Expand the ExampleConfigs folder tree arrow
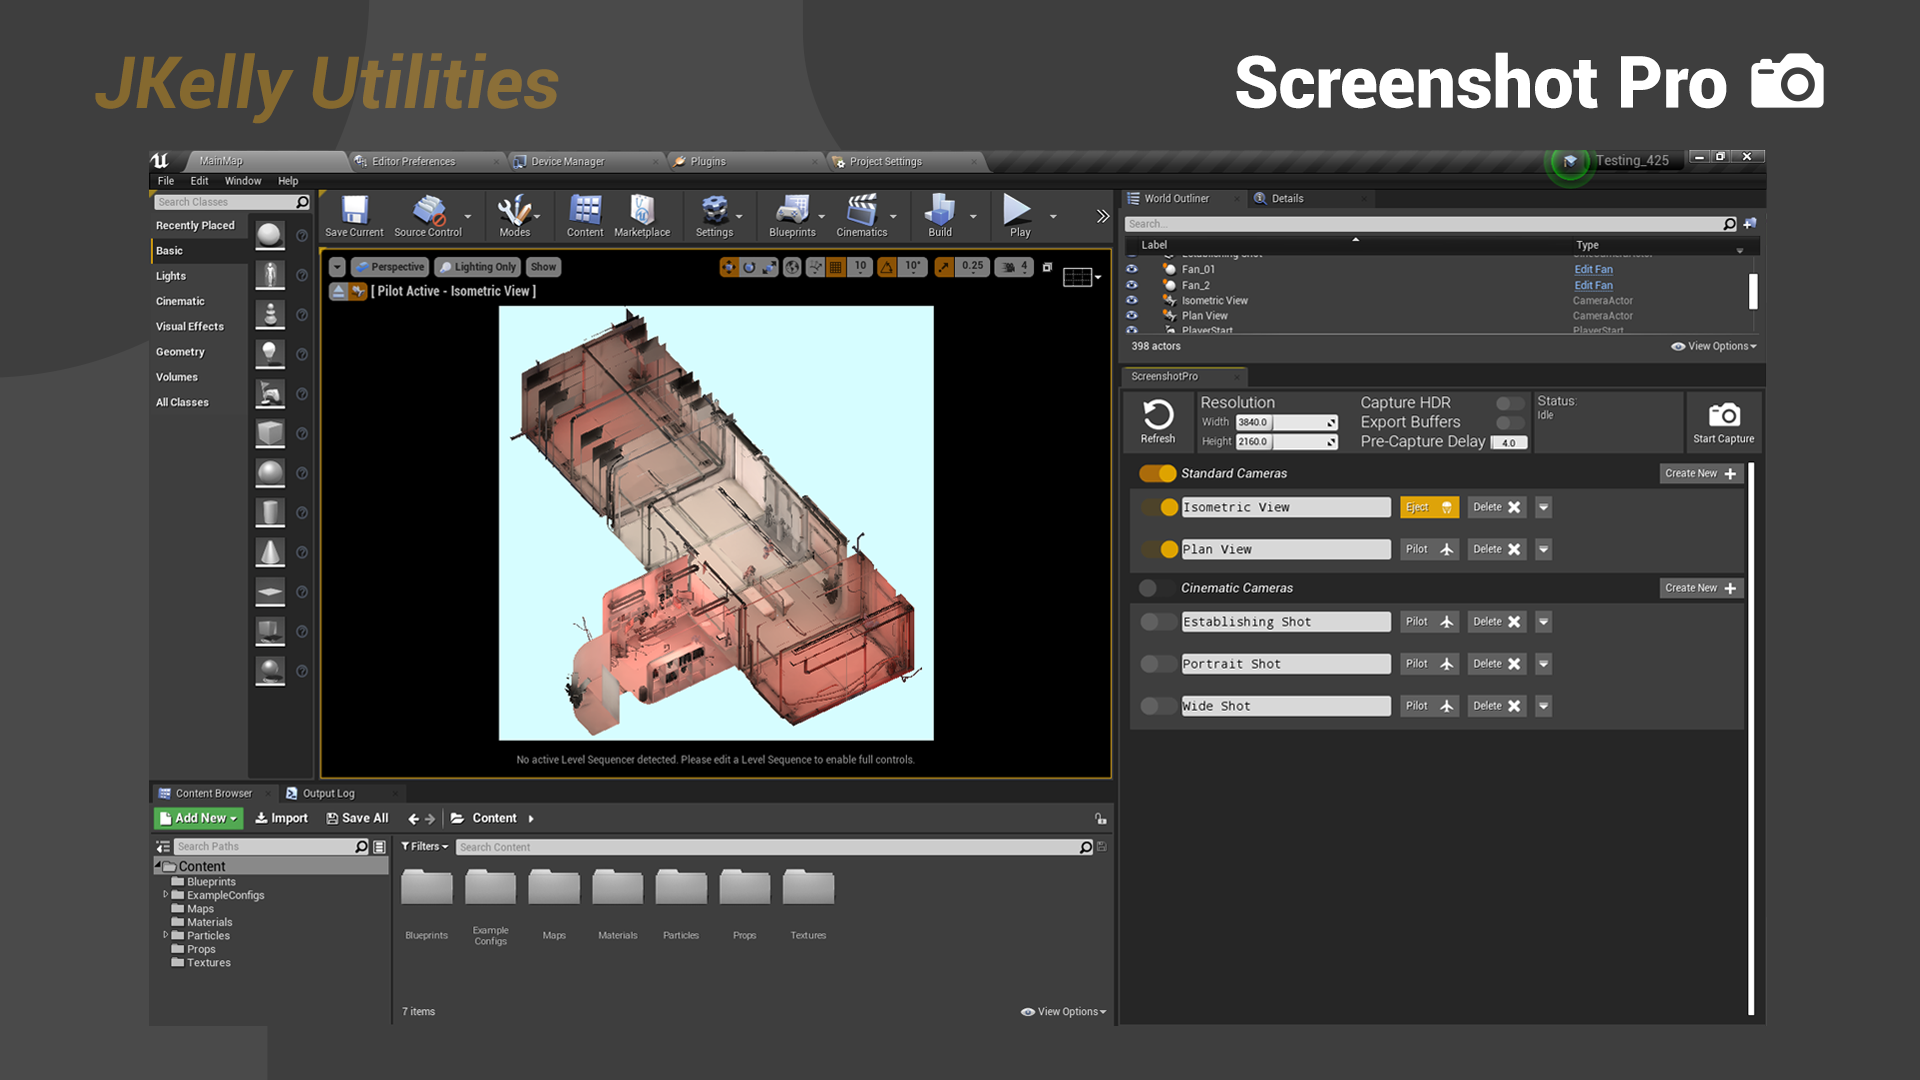 pyautogui.click(x=166, y=895)
